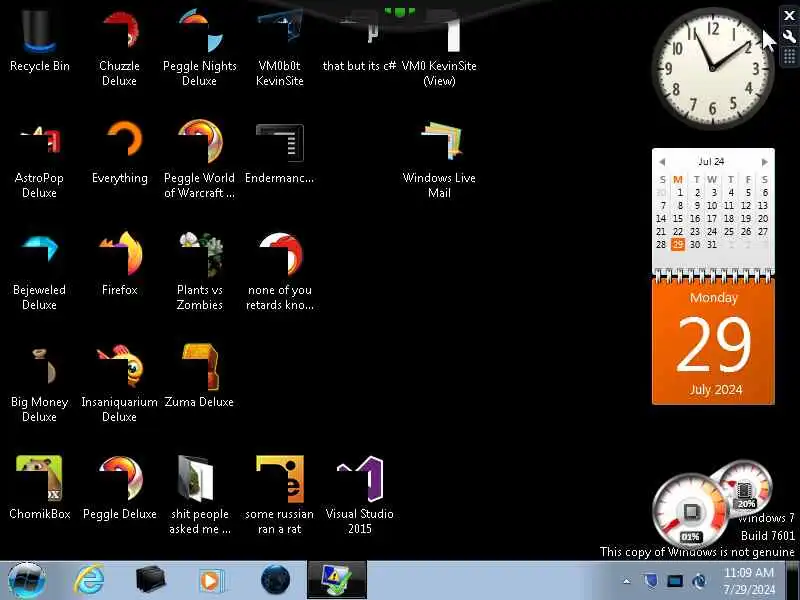Screen dimensions: 800x600
Task: Select the 'some russian ran a rat' icon
Action: tap(280, 495)
